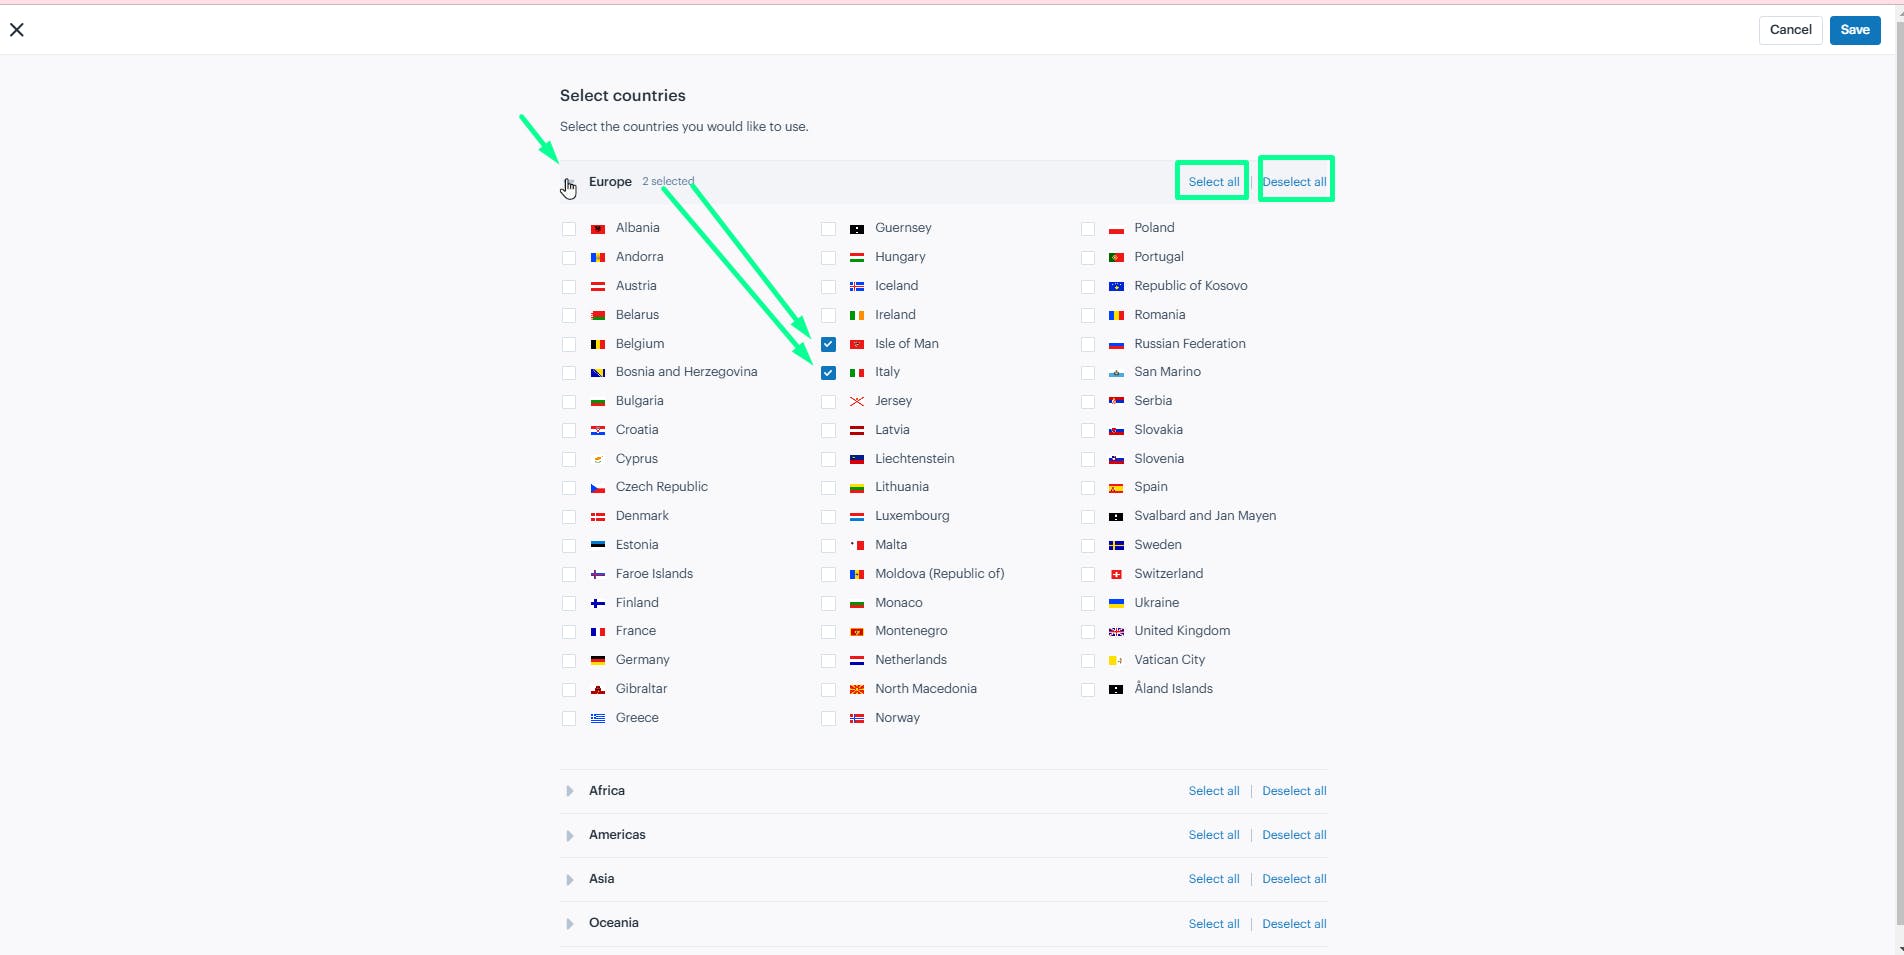Click the Åland Islands label
Image resolution: width=1904 pixels, height=955 pixels.
[1173, 688]
